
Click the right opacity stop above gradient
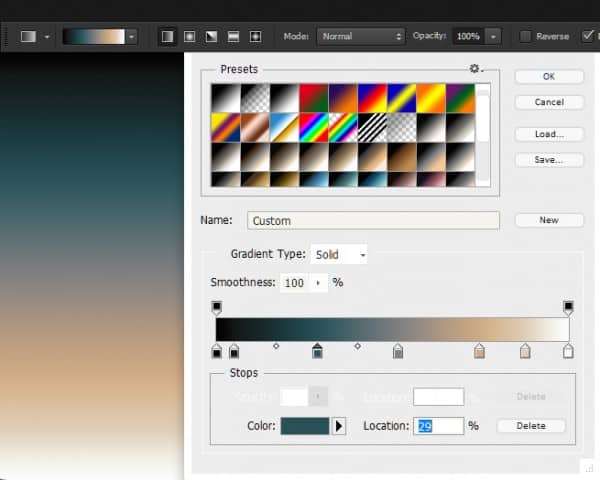click(568, 307)
